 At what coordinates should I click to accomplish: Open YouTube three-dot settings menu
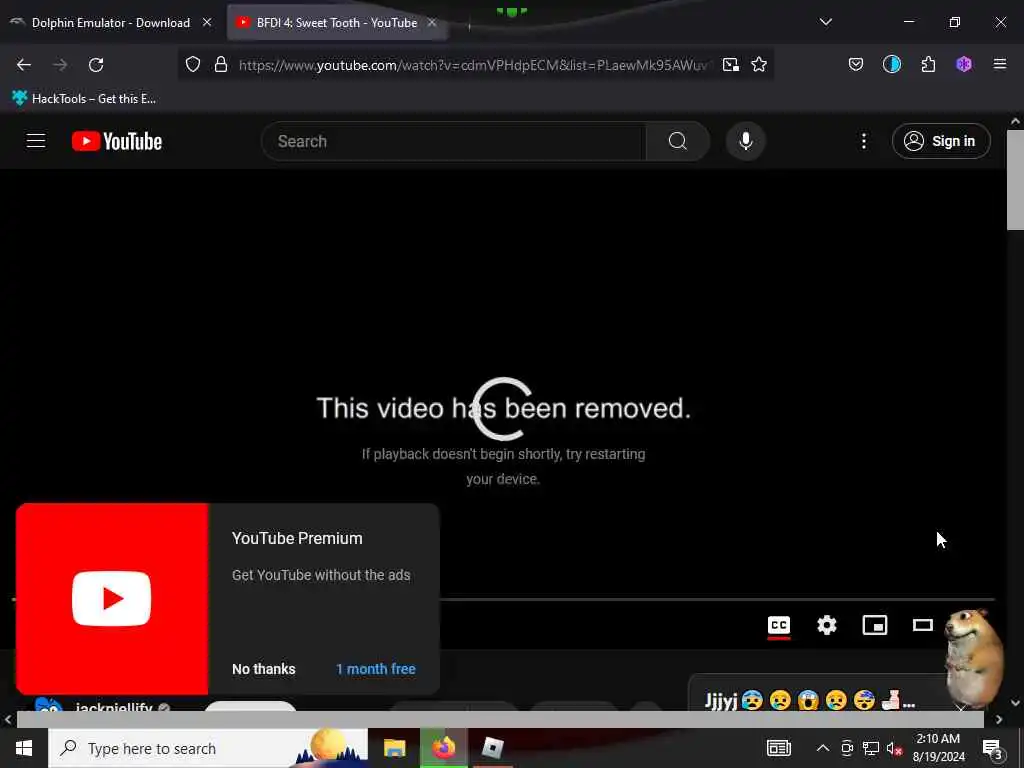[x=863, y=141]
